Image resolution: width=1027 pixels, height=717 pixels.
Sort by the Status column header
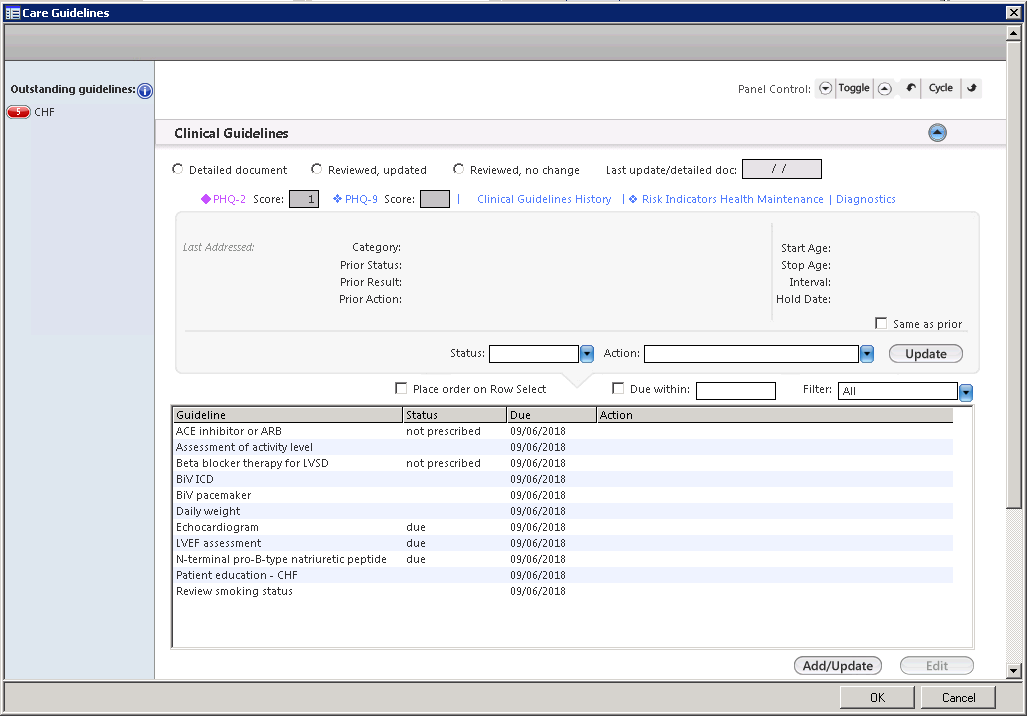[x=455, y=414]
